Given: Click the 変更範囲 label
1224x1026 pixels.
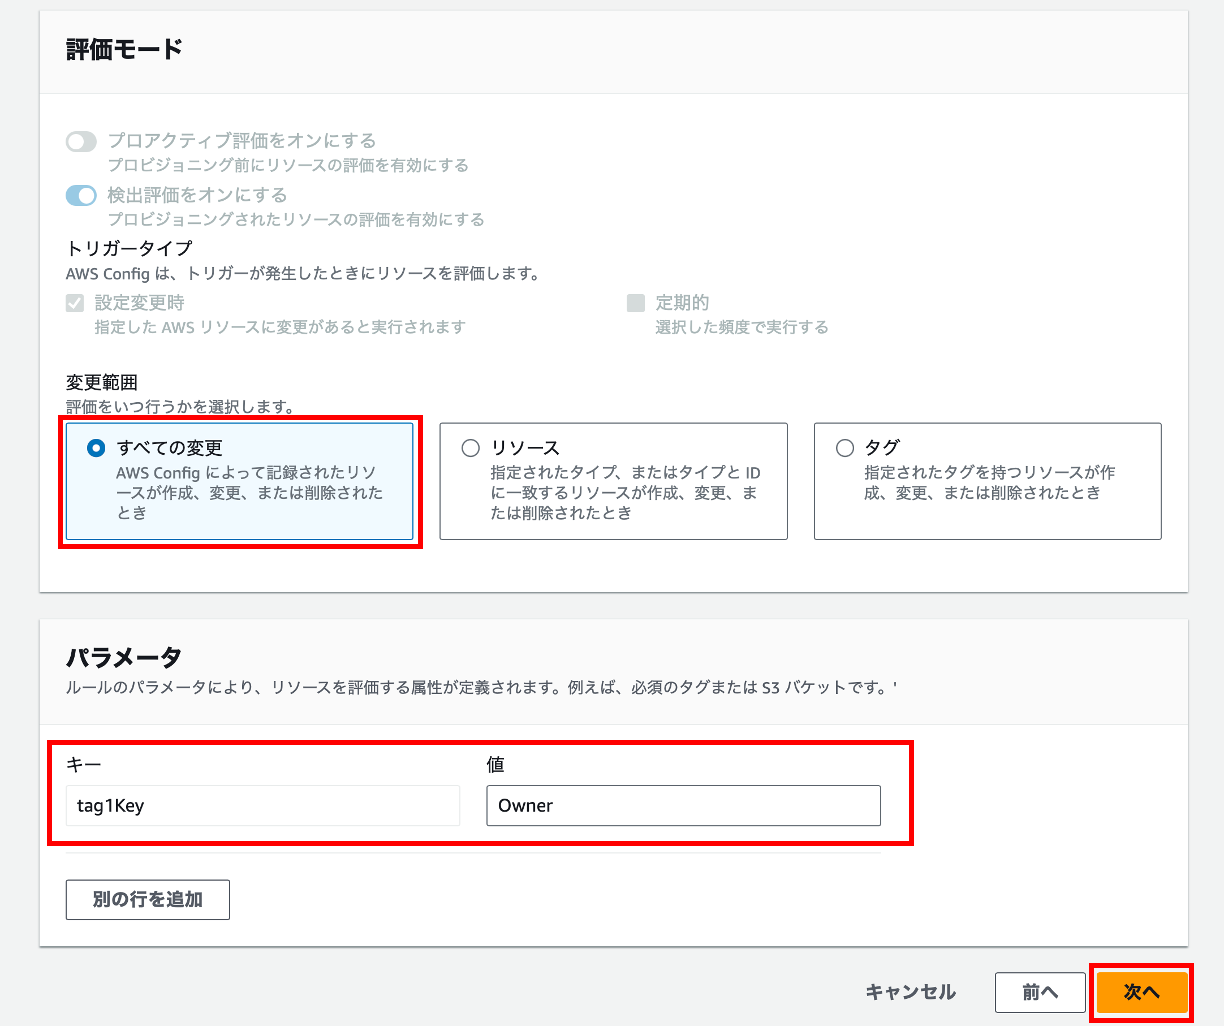Looking at the screenshot, I should coord(102,382).
